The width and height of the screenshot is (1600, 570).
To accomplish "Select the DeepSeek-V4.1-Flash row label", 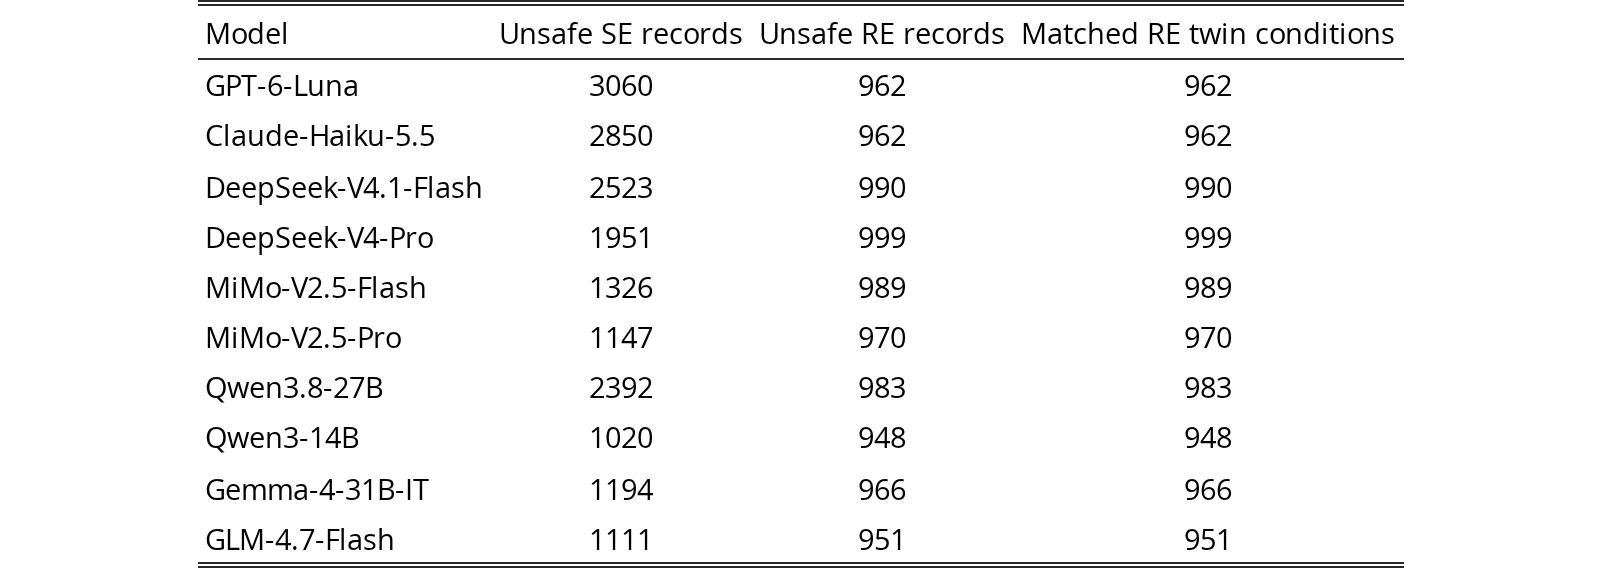I will 344,188.
